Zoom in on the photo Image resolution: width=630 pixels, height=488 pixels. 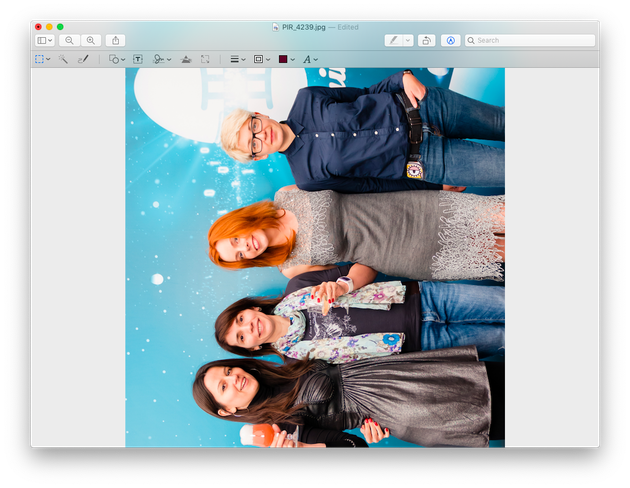(x=91, y=41)
